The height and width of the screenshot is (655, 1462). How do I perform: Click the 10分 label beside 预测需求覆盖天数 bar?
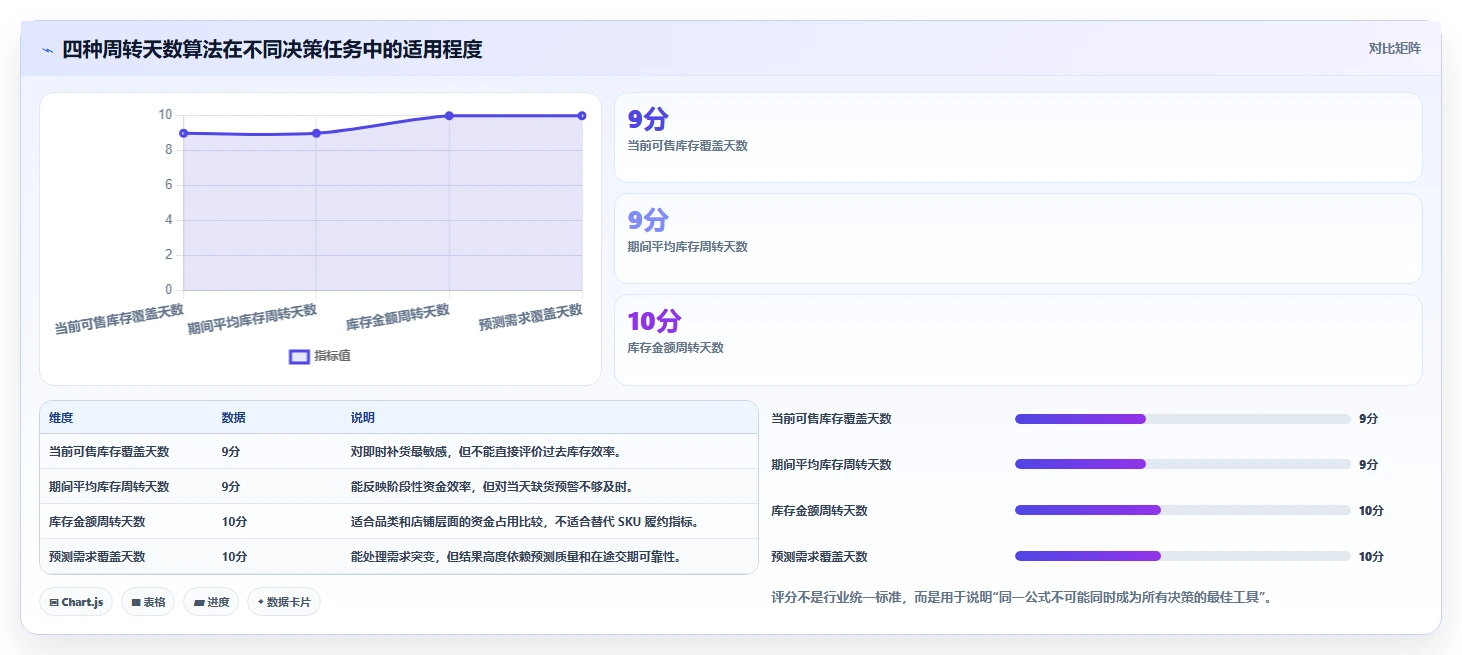[x=1371, y=557]
